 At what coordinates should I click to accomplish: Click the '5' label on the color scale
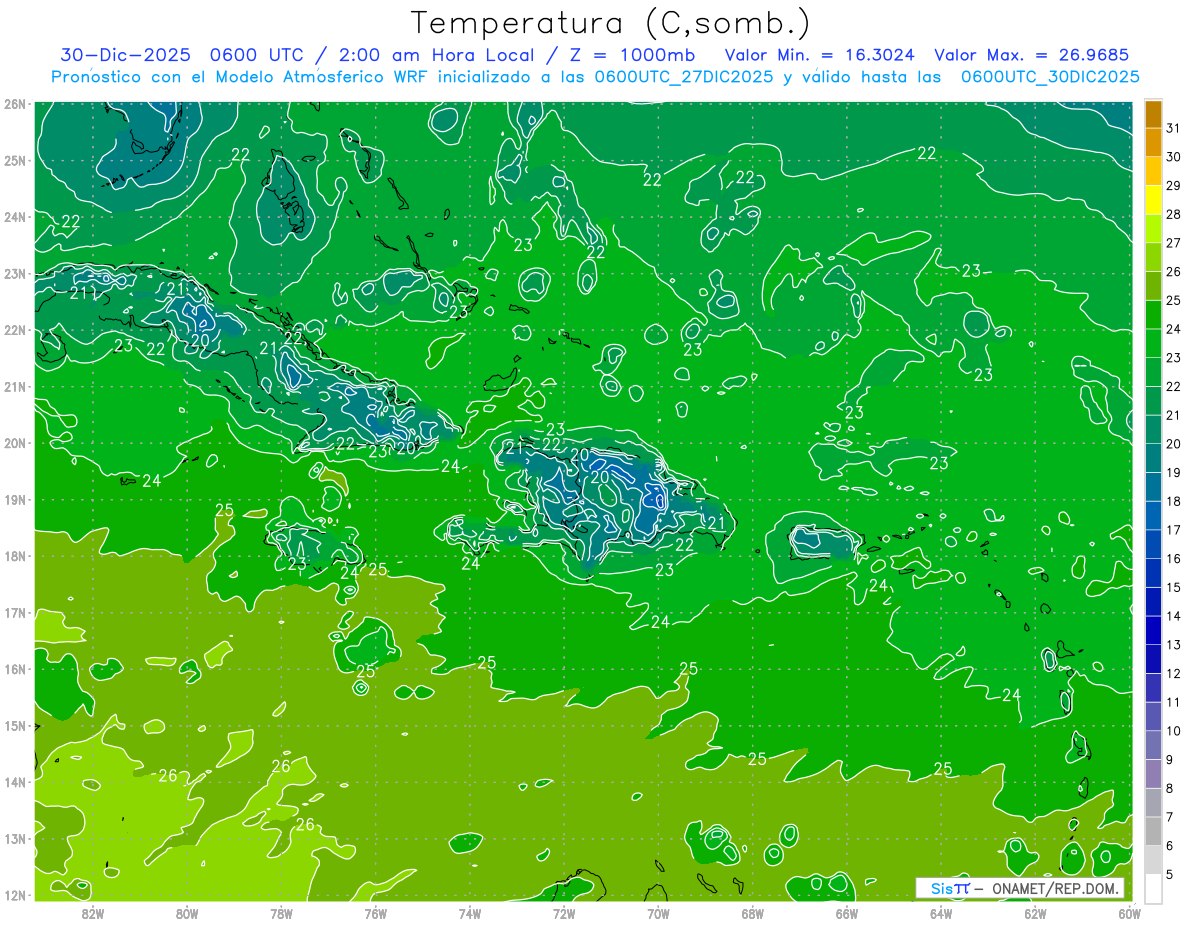pos(1171,875)
